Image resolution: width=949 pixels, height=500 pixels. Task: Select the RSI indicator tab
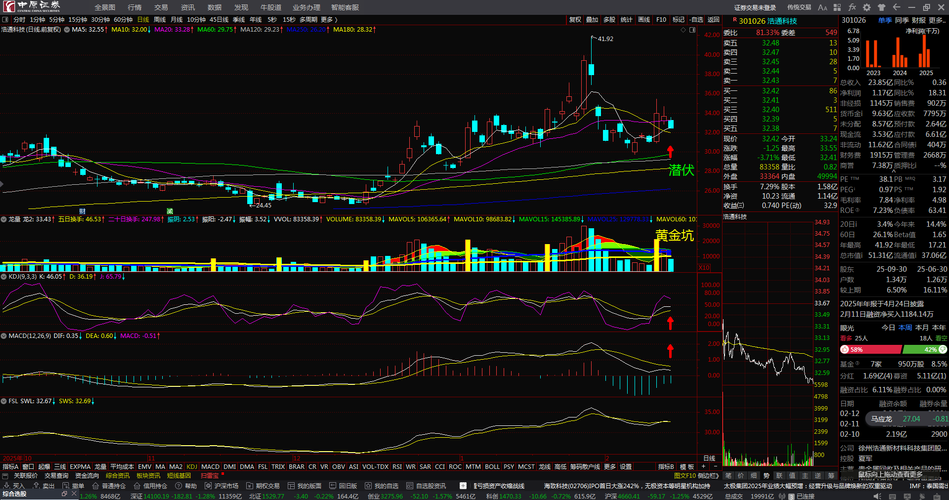pos(397,467)
